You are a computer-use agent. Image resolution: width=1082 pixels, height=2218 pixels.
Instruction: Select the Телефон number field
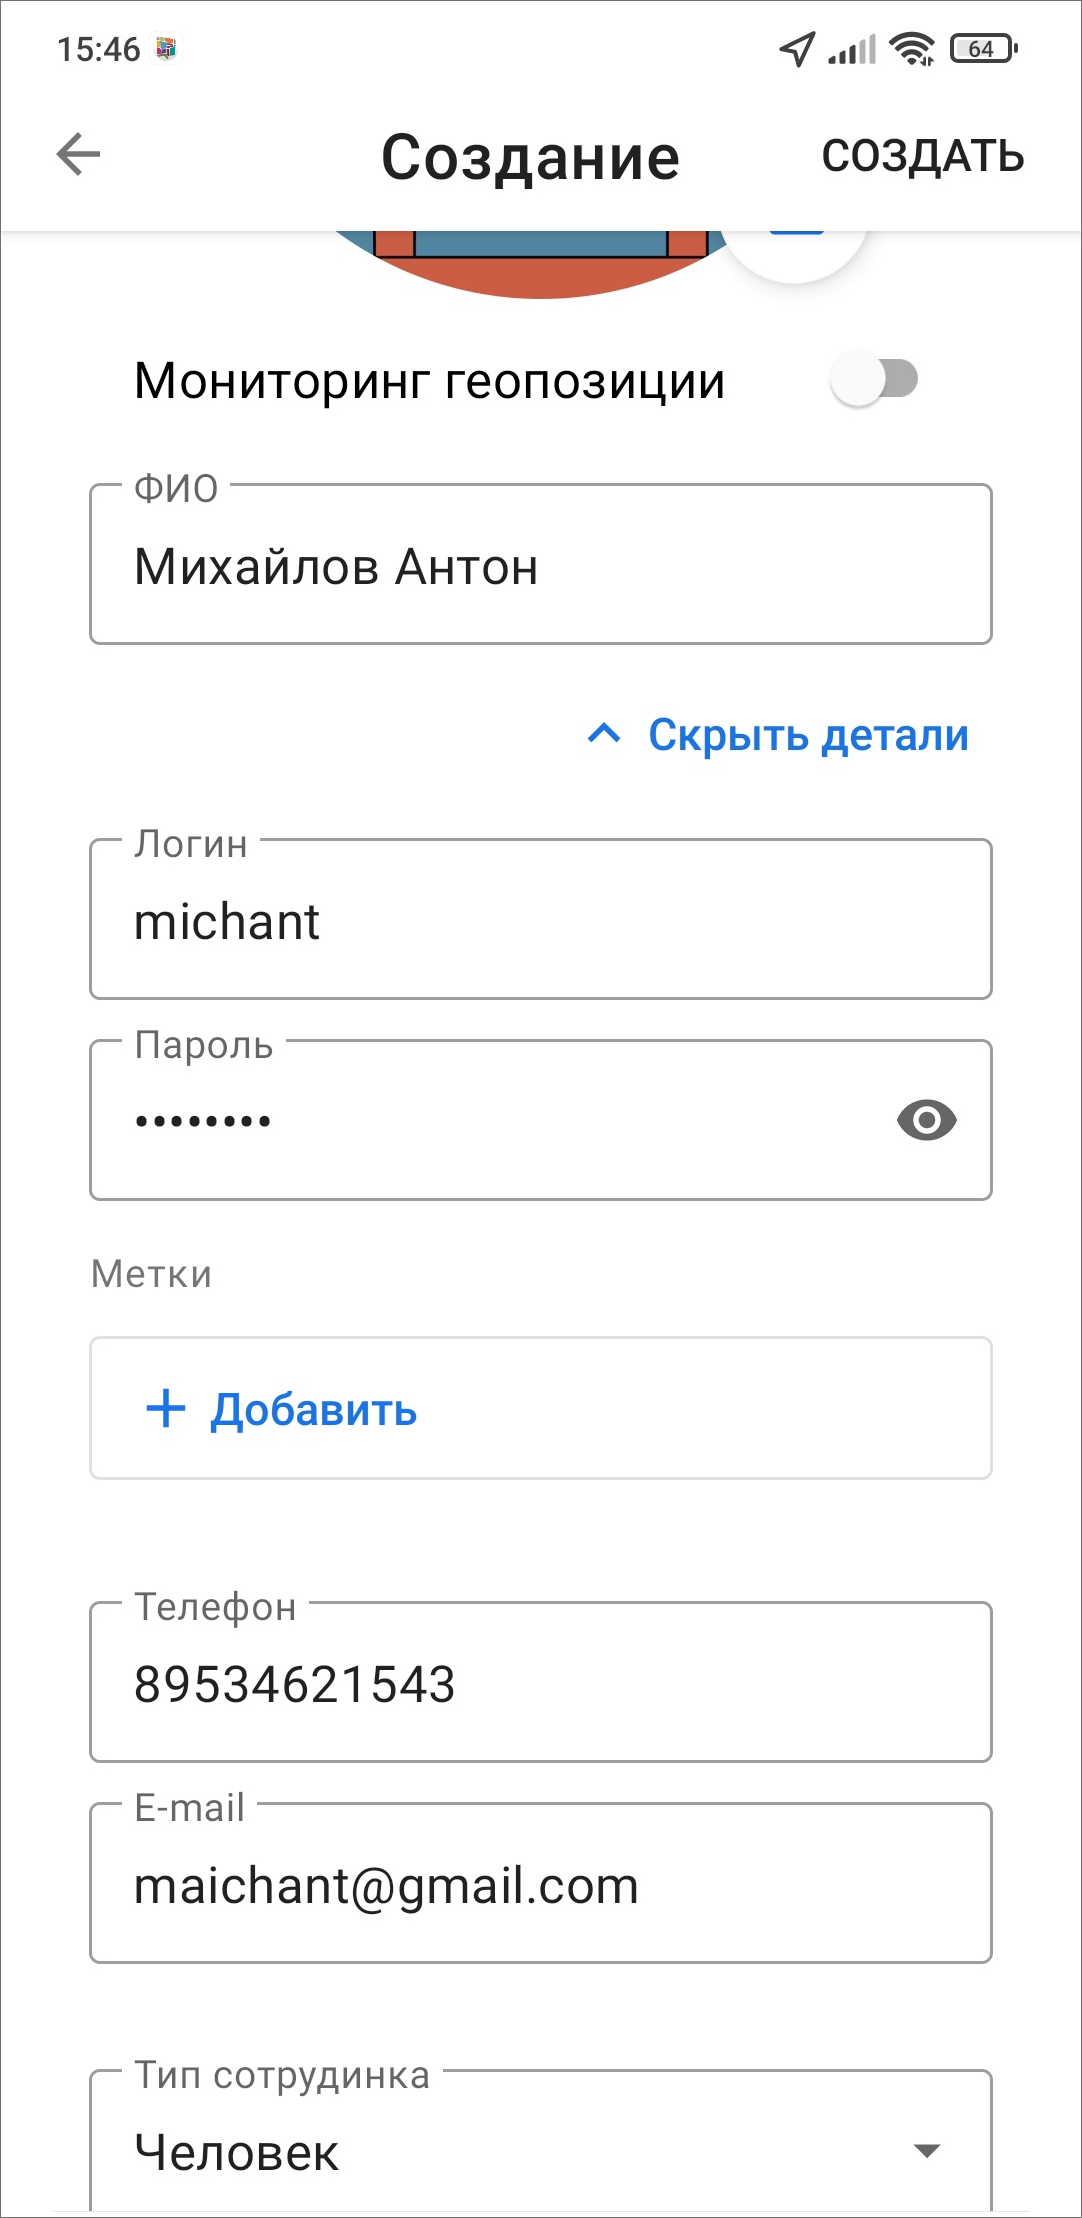(540, 1684)
